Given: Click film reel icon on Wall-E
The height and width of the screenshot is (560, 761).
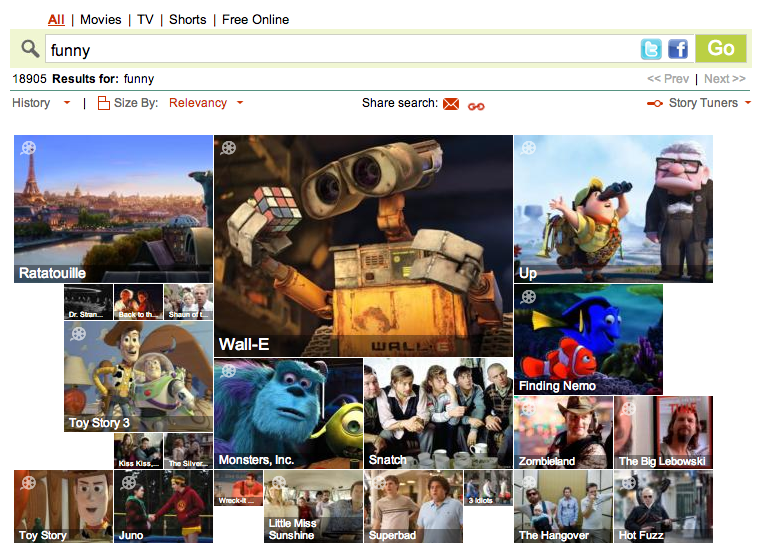Looking at the screenshot, I should point(228,148).
